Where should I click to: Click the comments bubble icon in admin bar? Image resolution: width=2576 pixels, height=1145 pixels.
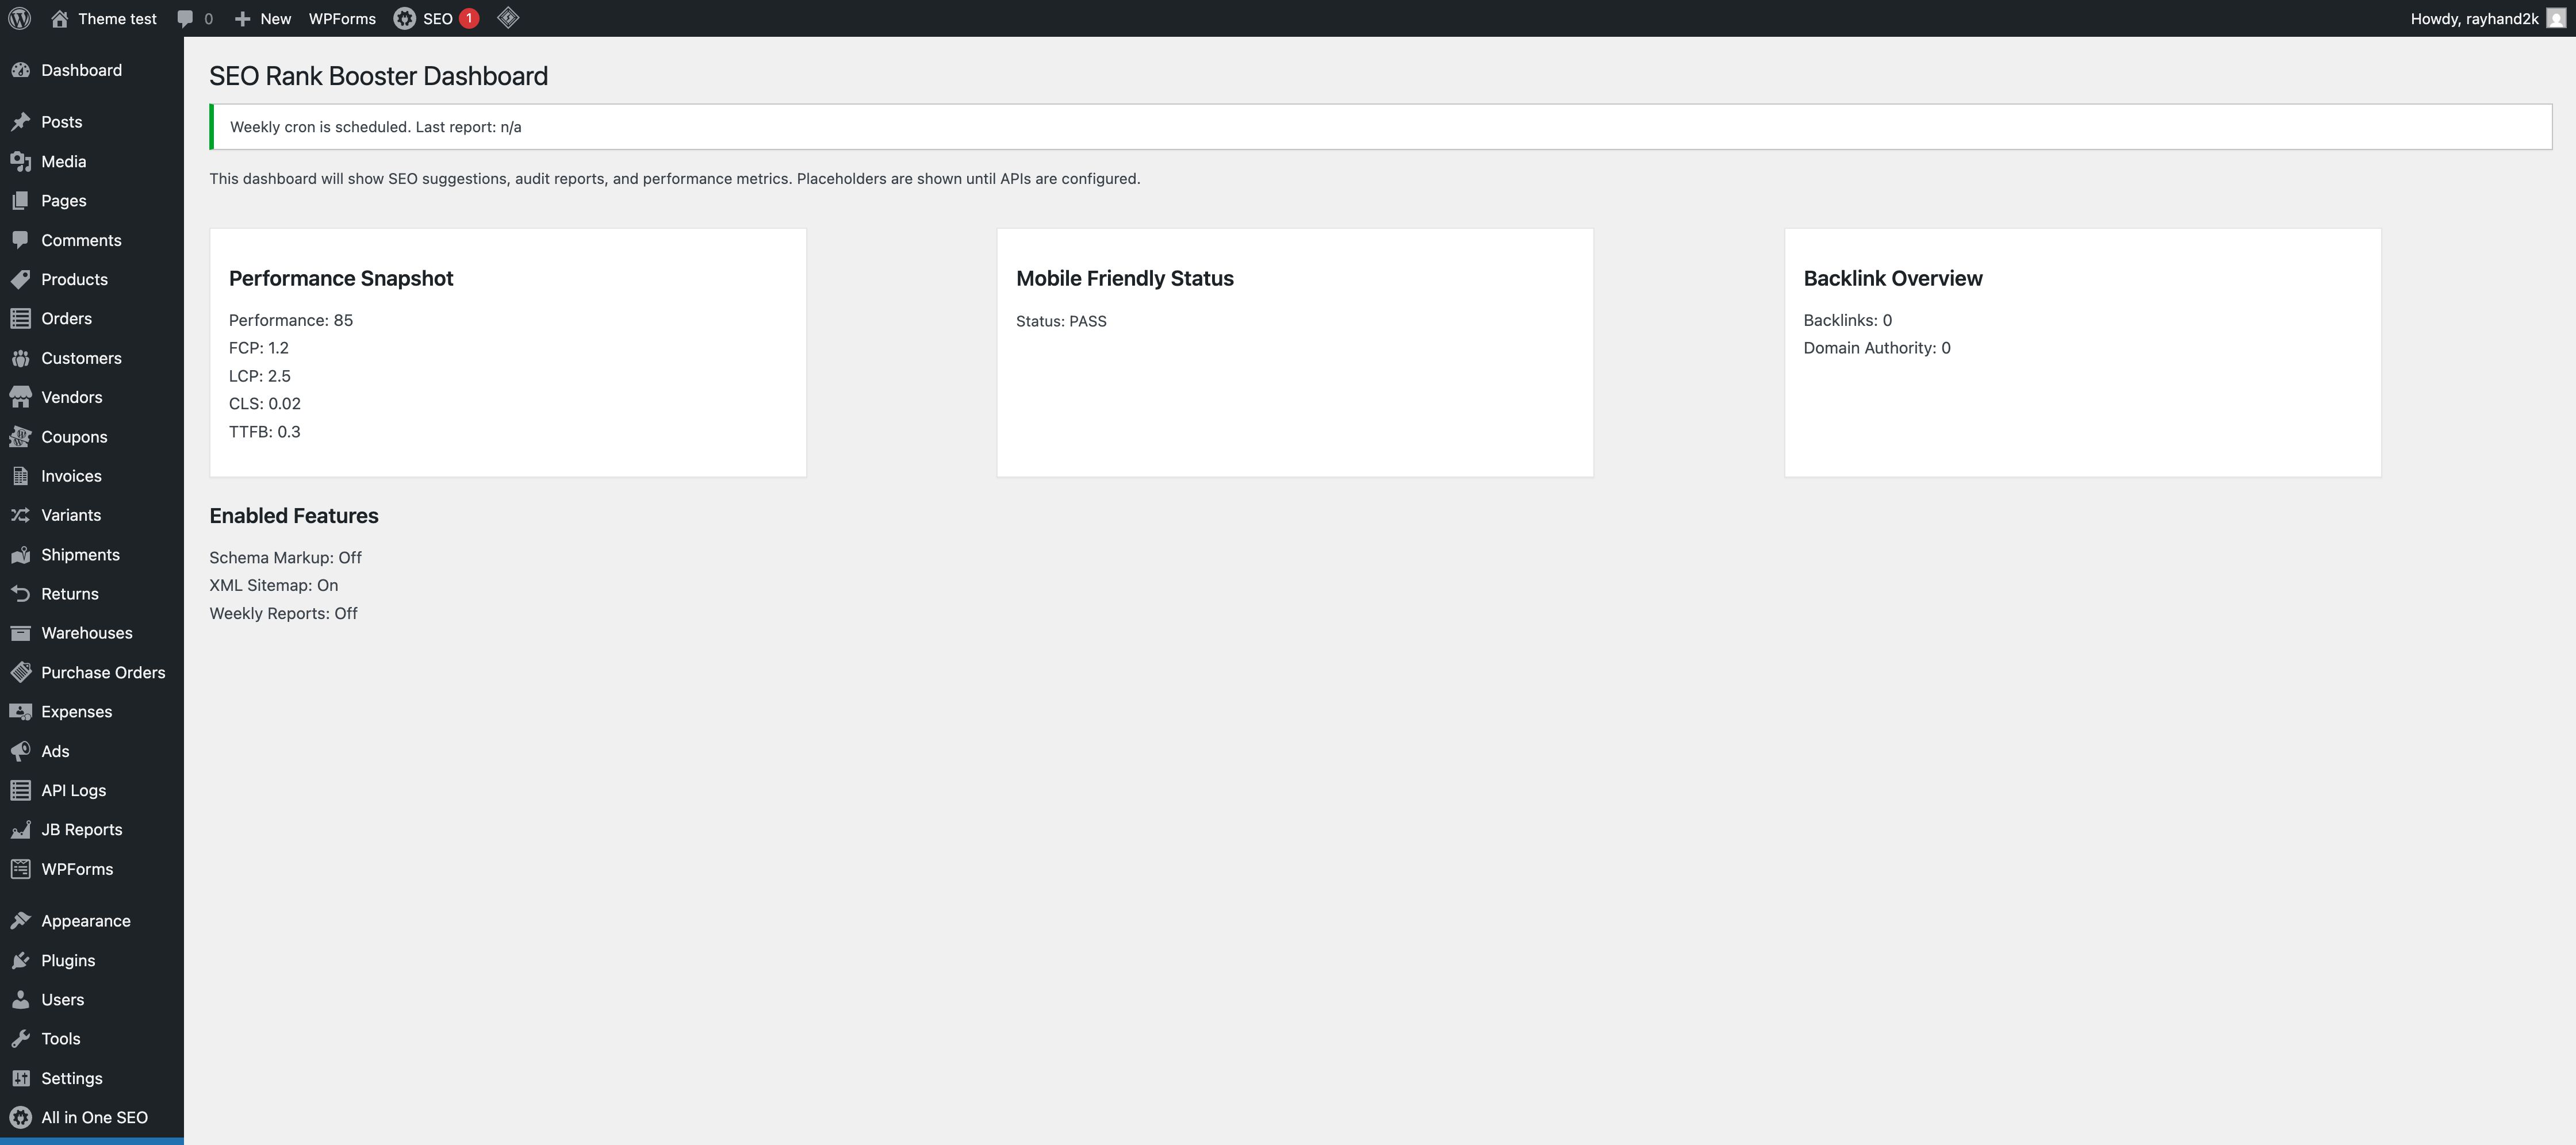coord(185,18)
